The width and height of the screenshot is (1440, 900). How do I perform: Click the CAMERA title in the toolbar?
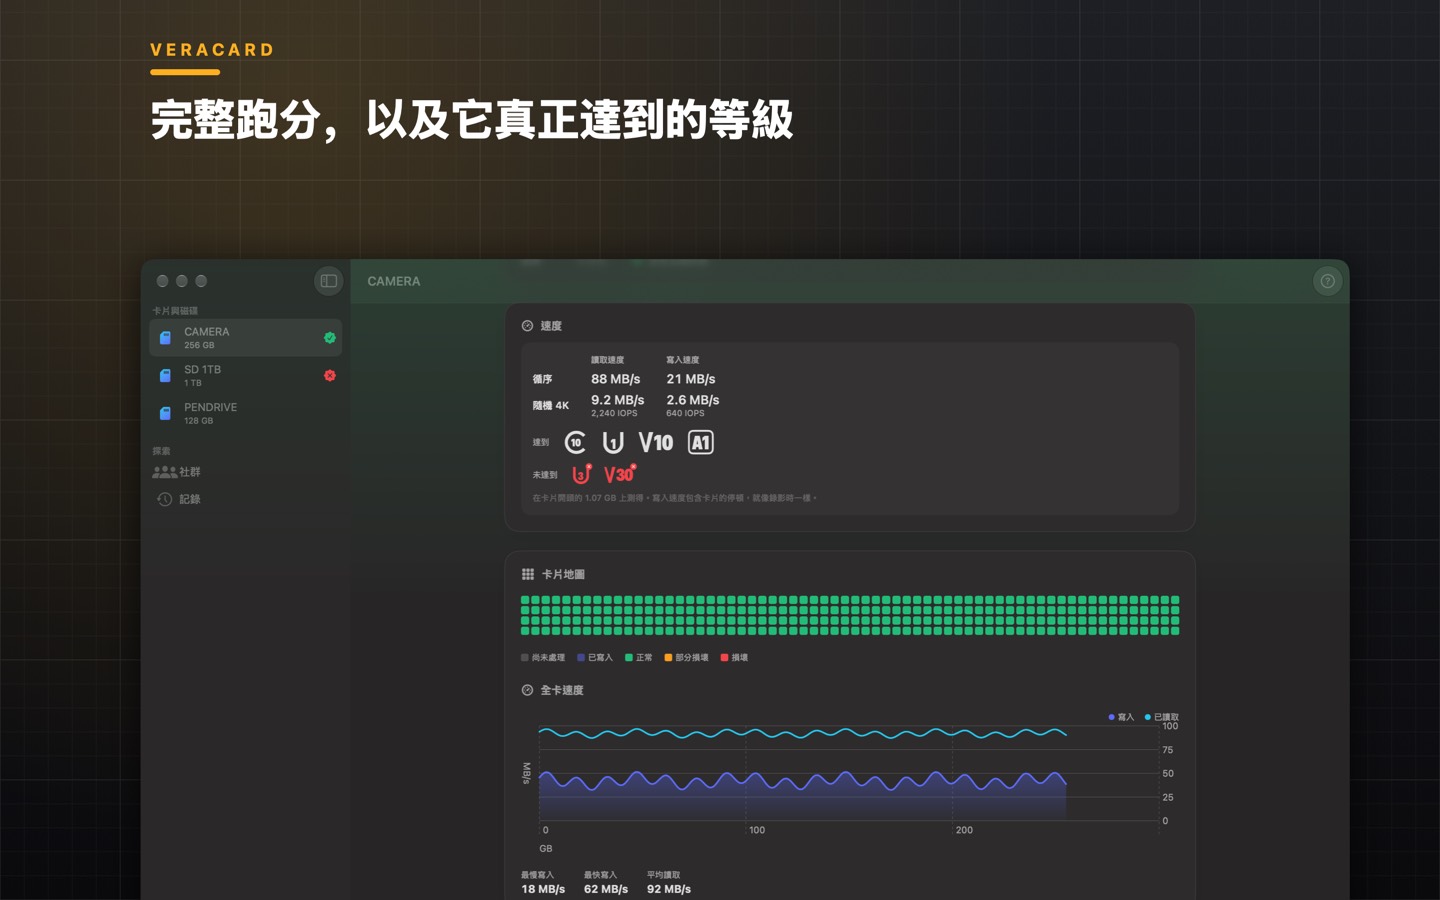point(394,281)
